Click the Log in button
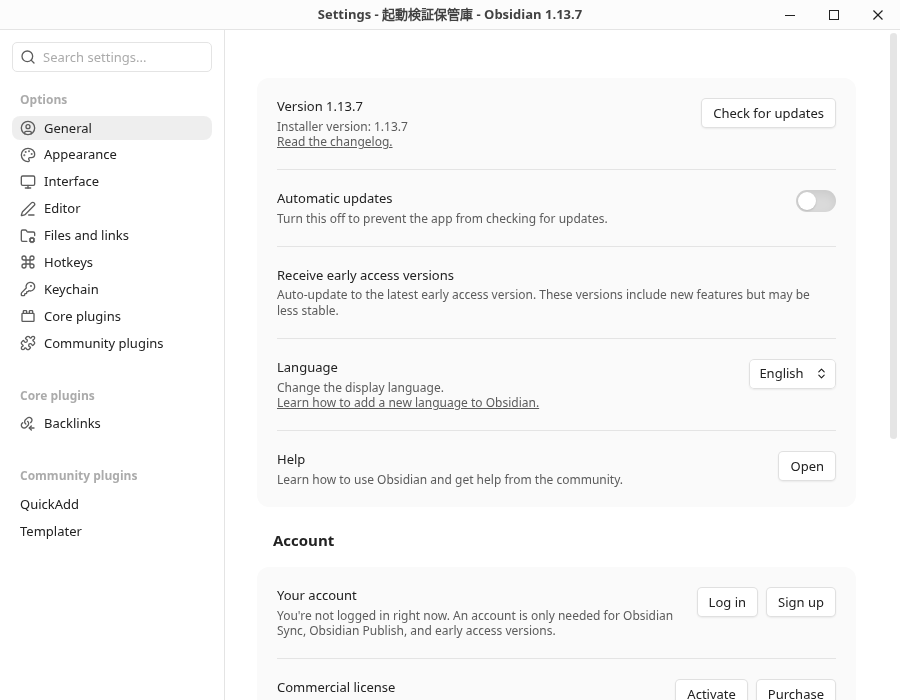Viewport: 900px width, 700px height. (727, 602)
